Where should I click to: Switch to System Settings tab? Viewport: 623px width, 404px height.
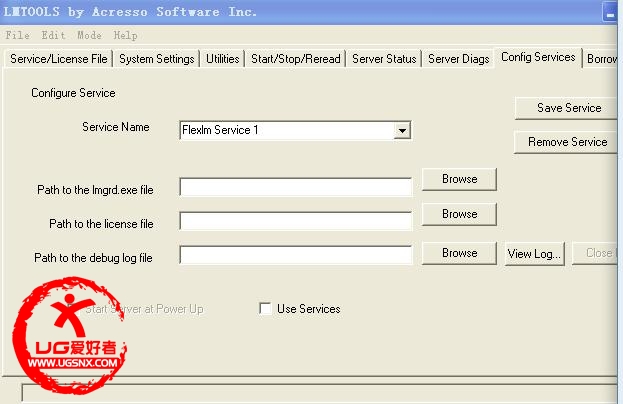[x=157, y=59]
